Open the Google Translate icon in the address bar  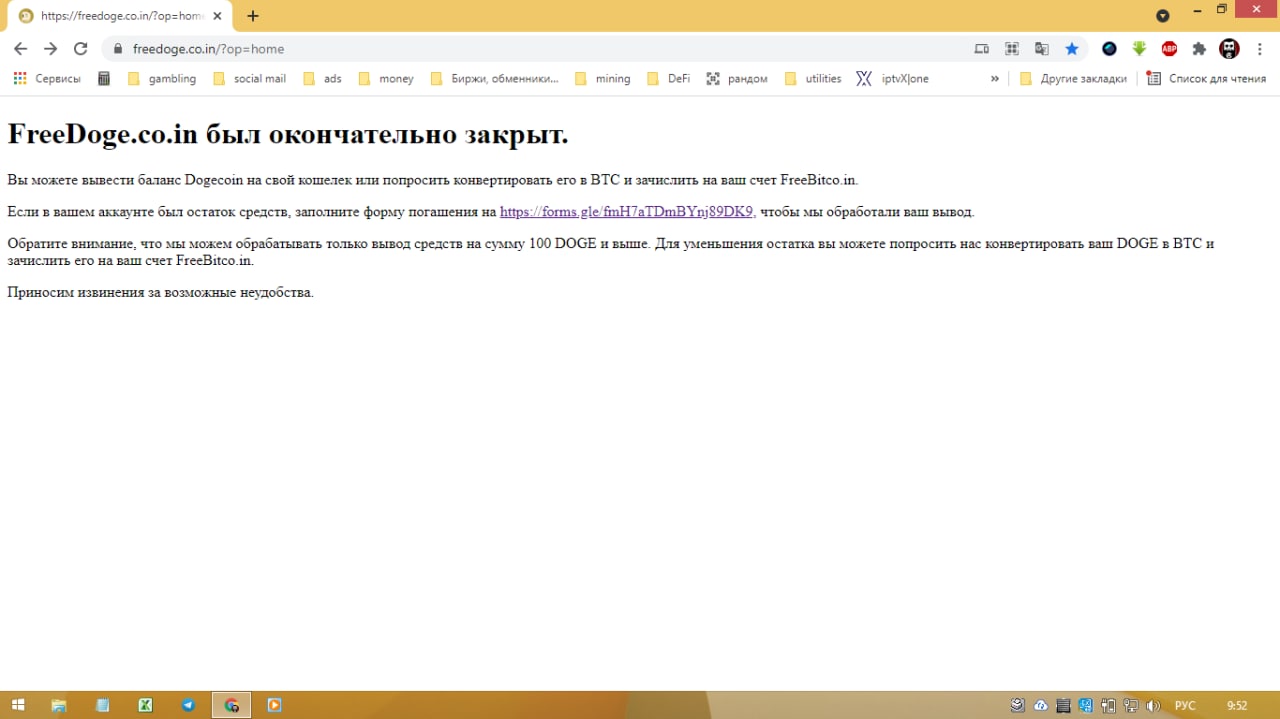(x=1042, y=48)
